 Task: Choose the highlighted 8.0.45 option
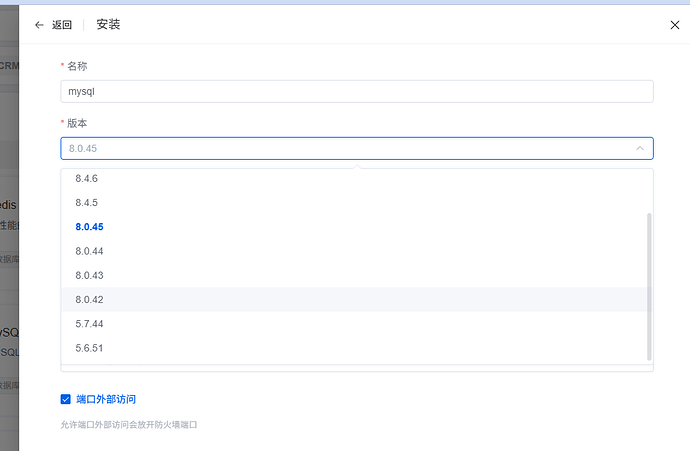pyautogui.click(x=89, y=227)
